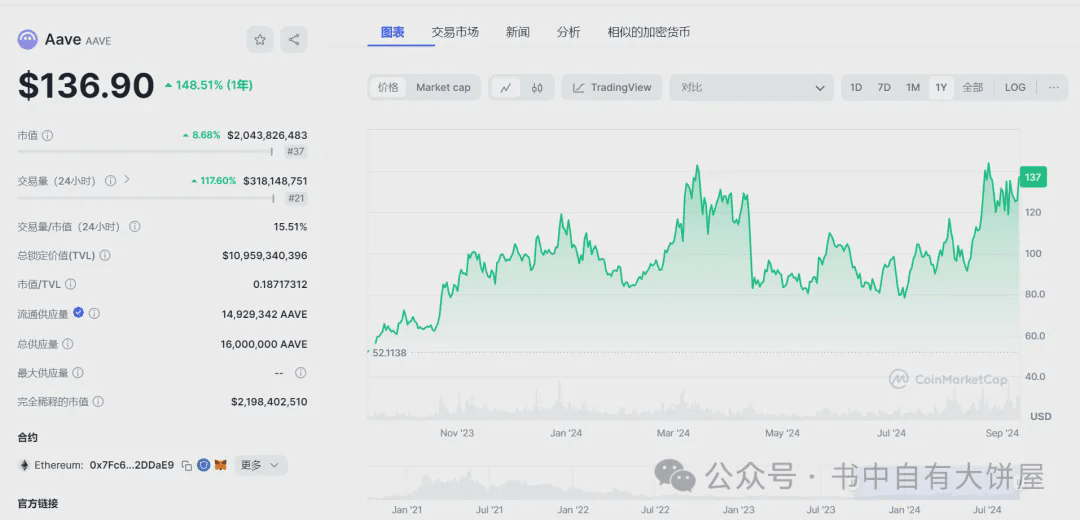Set chart range to 7D
The height and width of the screenshot is (520, 1080).
pos(884,87)
